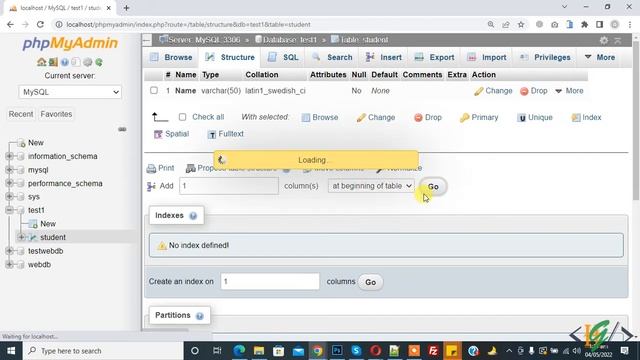Reload the browser page
The image size is (640, 360).
pos(40,24)
